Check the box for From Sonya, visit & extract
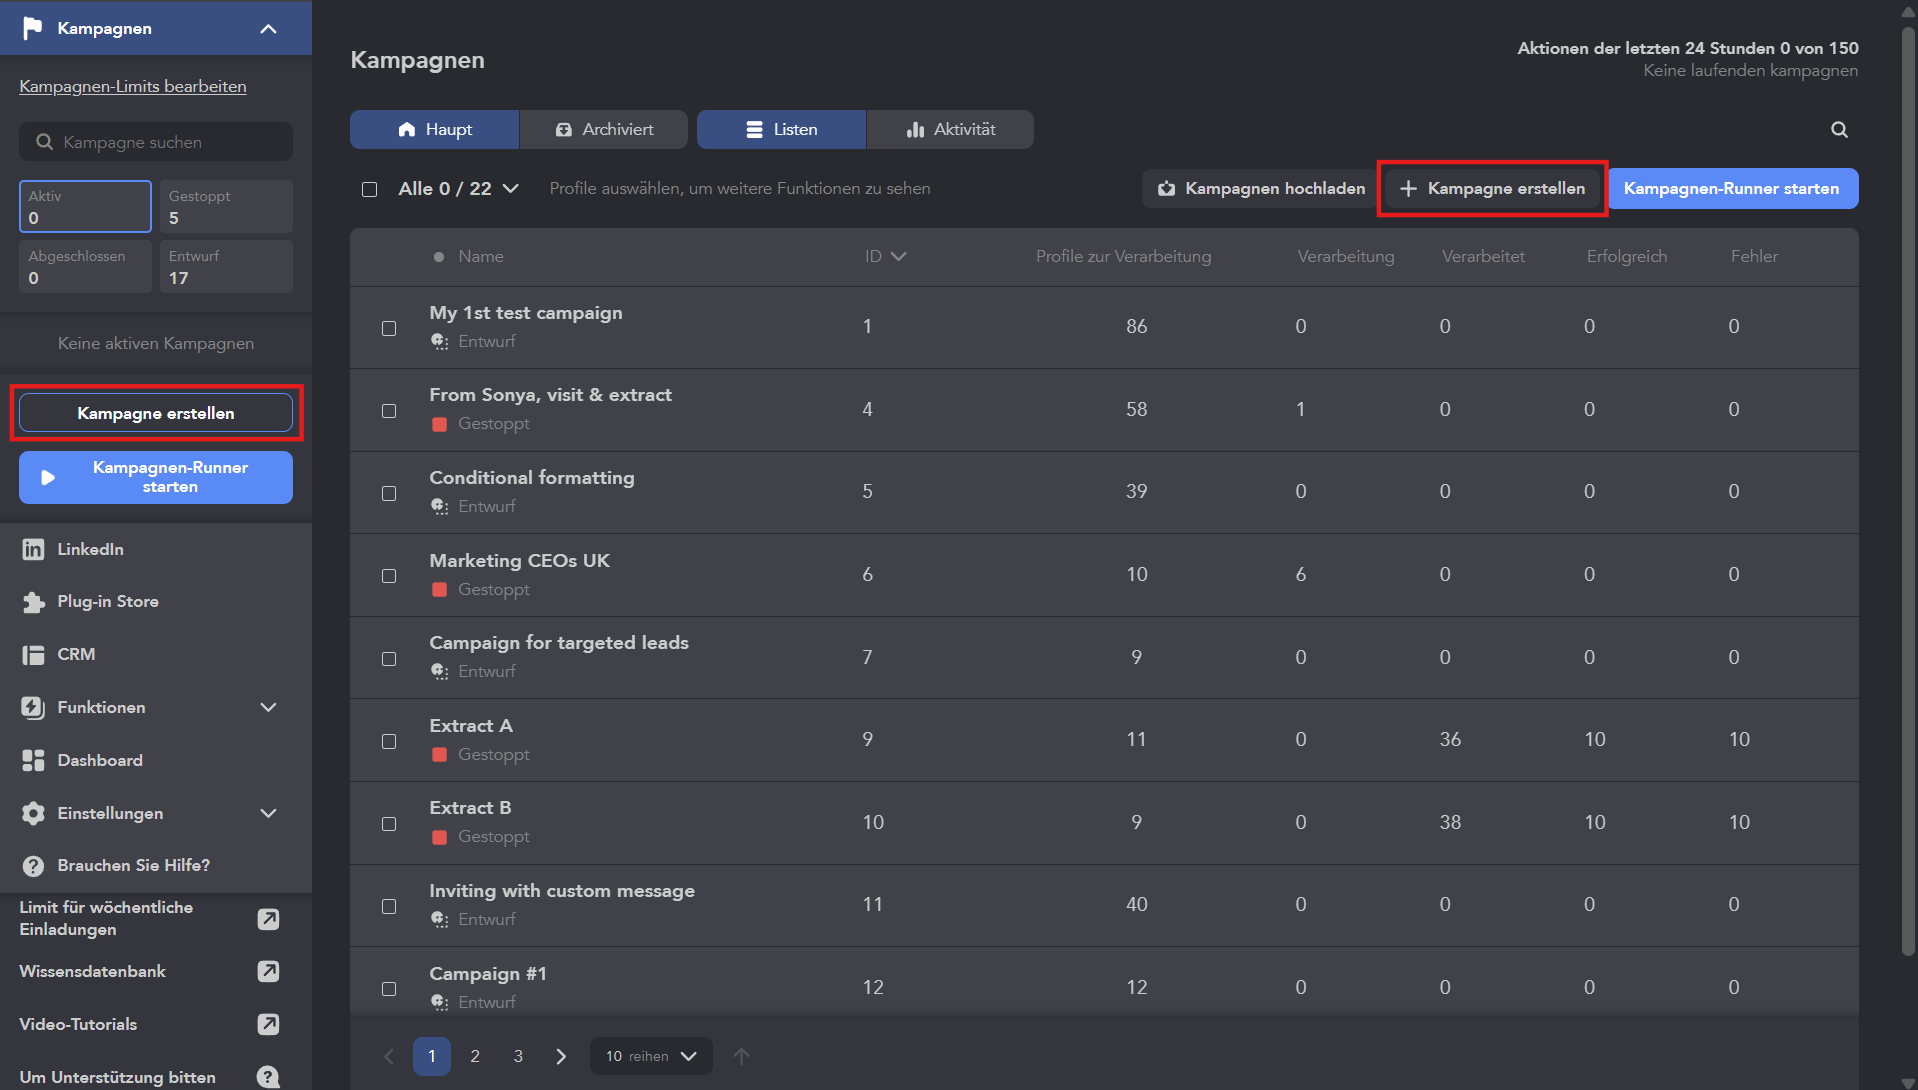This screenshot has height=1090, width=1918. (389, 411)
